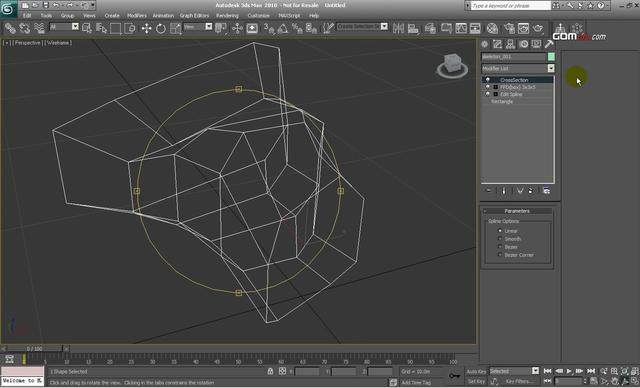Activate the Select and Move tool
The width and height of the screenshot is (640, 388).
pyautogui.click(x=146, y=28)
